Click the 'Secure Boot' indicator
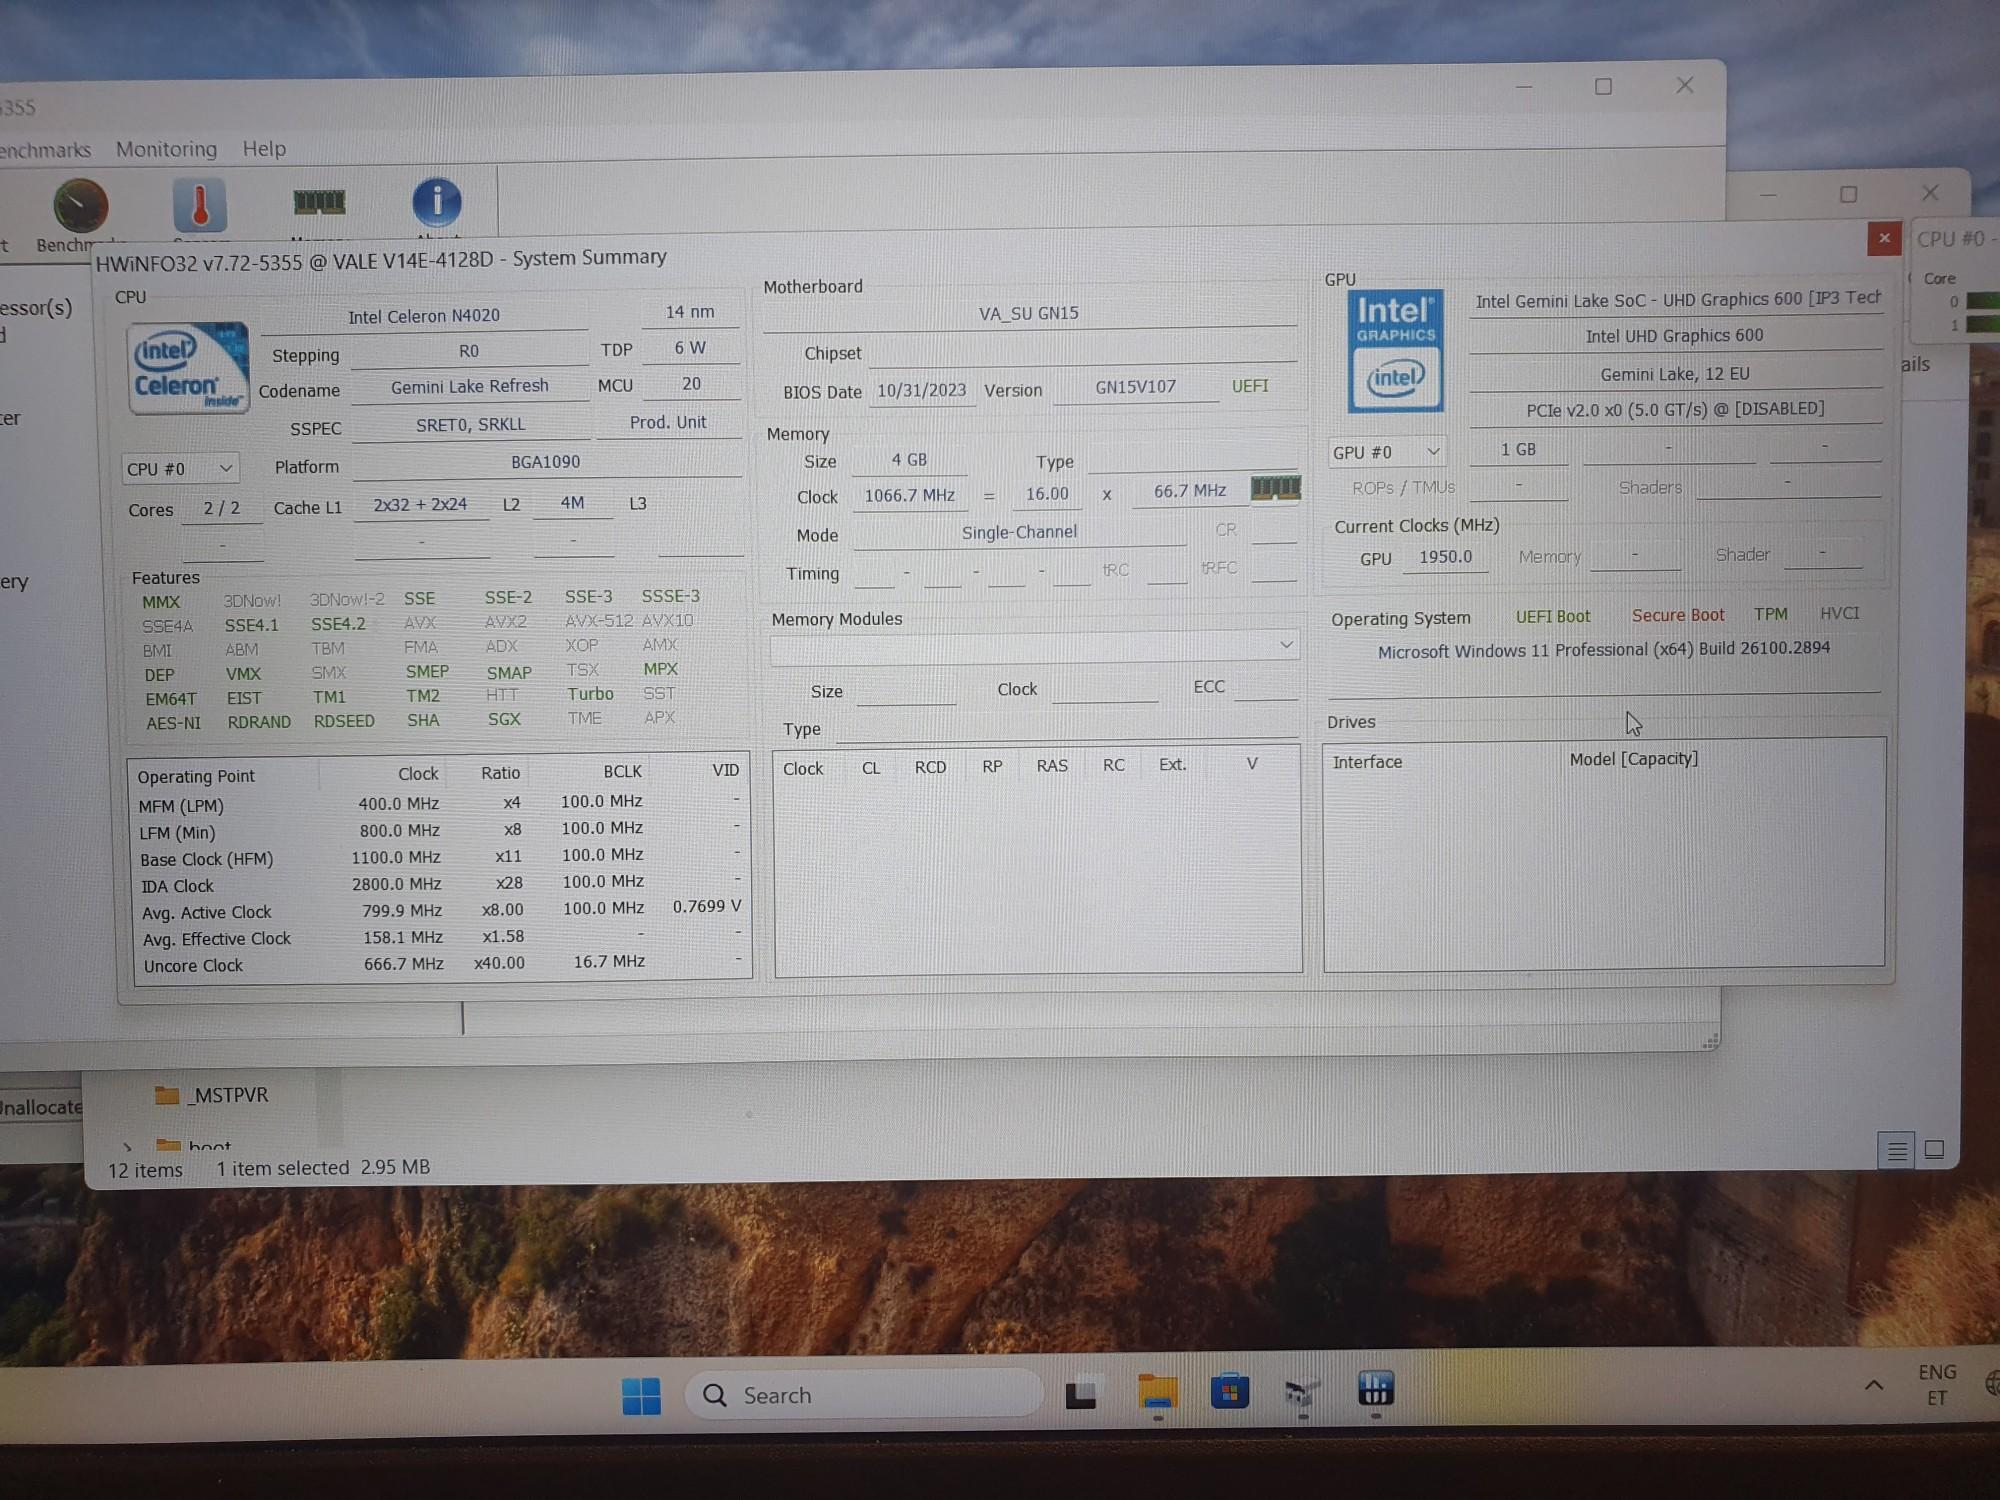This screenshot has width=2000, height=1500. coord(1678,615)
